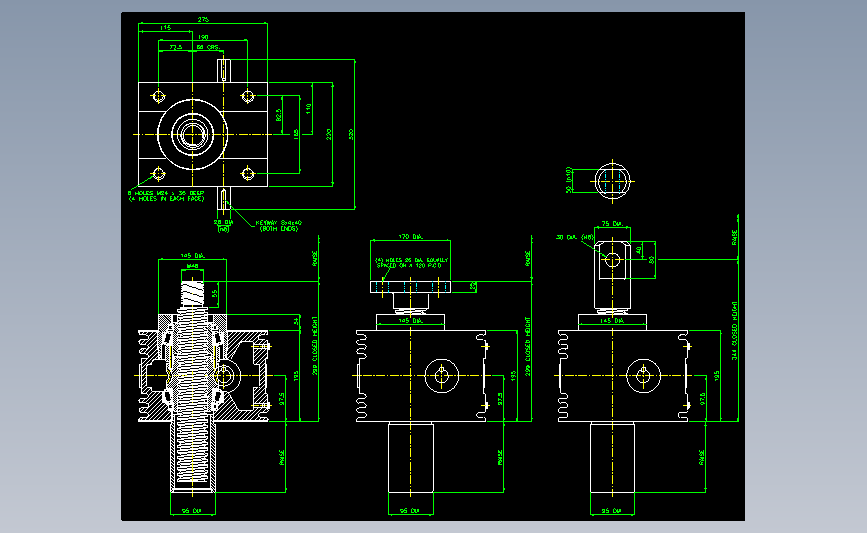Image resolution: width=867 pixels, height=533 pixels.
Task: Pick bottom diameter label under middle view
Action: (x=410, y=511)
